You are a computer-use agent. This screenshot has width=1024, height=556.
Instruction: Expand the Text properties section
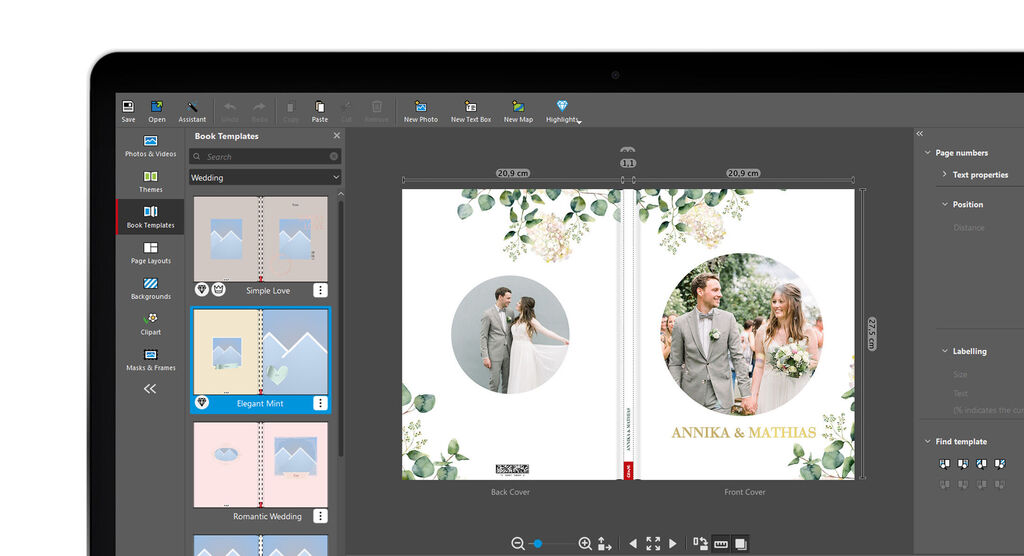coord(944,174)
